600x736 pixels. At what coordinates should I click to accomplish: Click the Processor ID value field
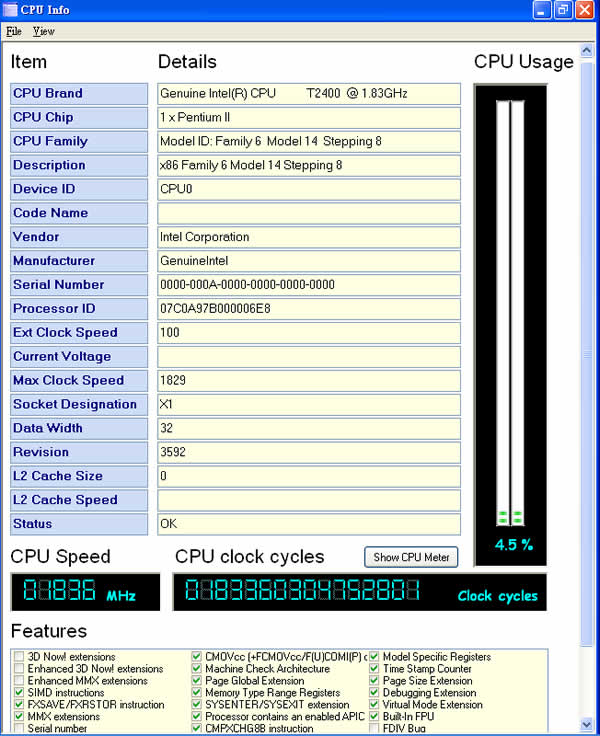click(309, 309)
